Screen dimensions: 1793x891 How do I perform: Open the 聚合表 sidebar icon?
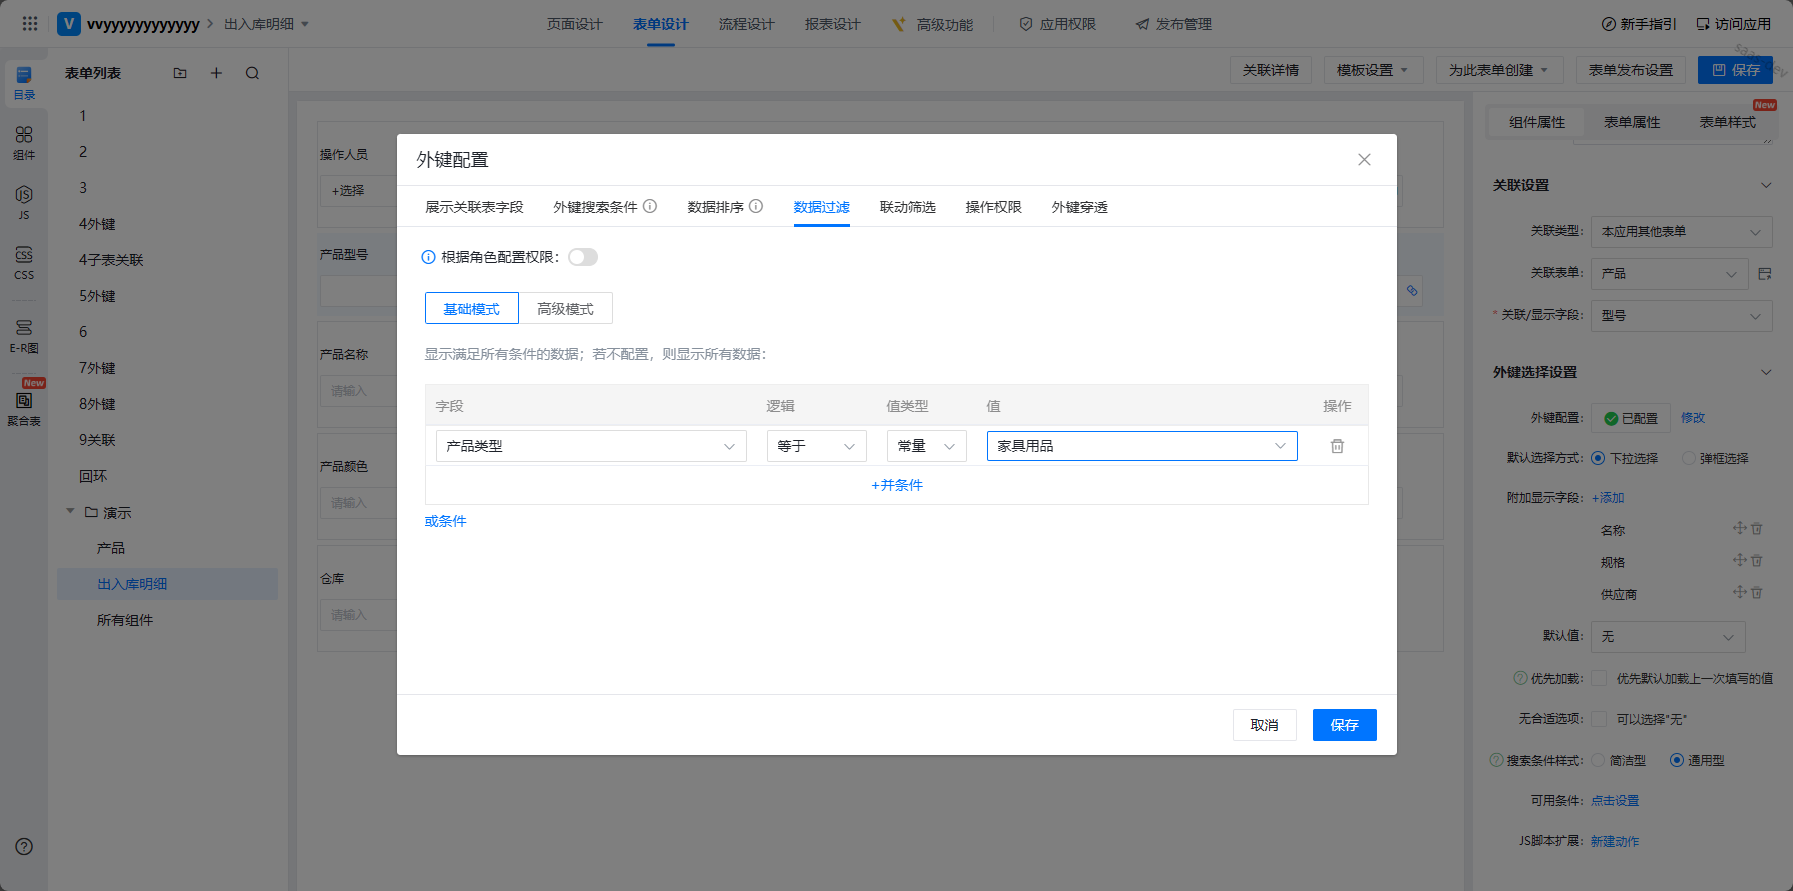tap(24, 408)
